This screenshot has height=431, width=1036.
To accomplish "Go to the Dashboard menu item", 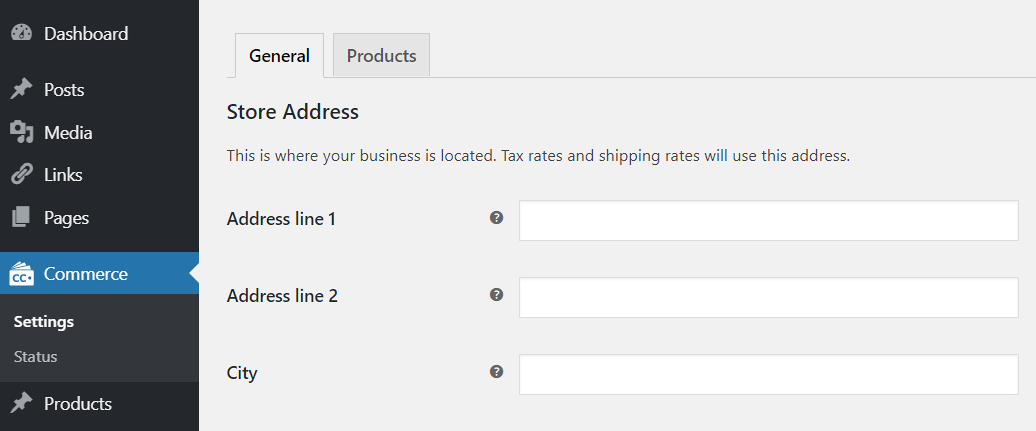I will point(86,34).
